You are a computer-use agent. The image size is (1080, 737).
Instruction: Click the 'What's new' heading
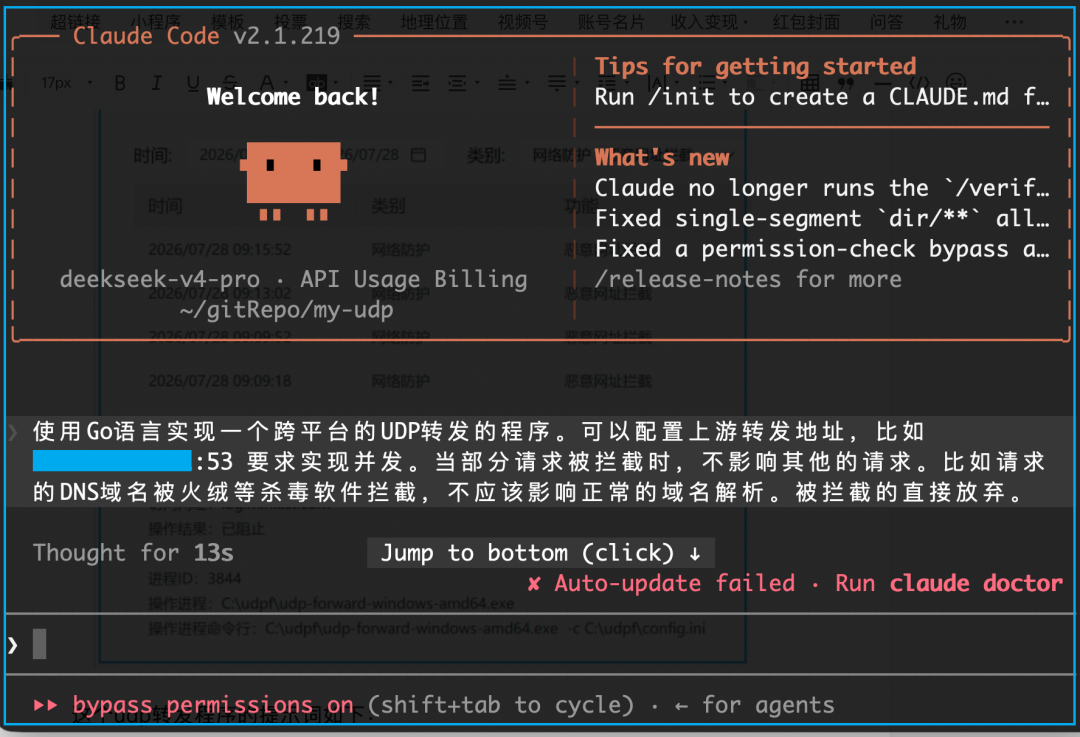pyautogui.click(x=662, y=158)
